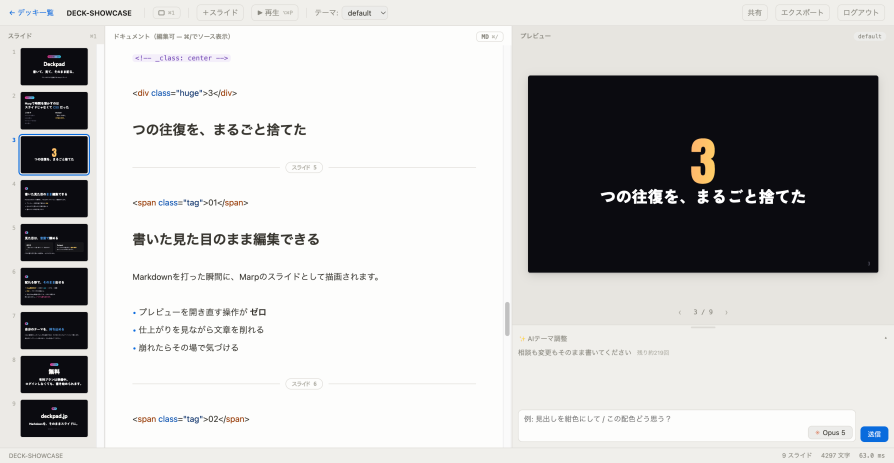Select slide 7 thumbnail

pyautogui.click(x=54, y=331)
